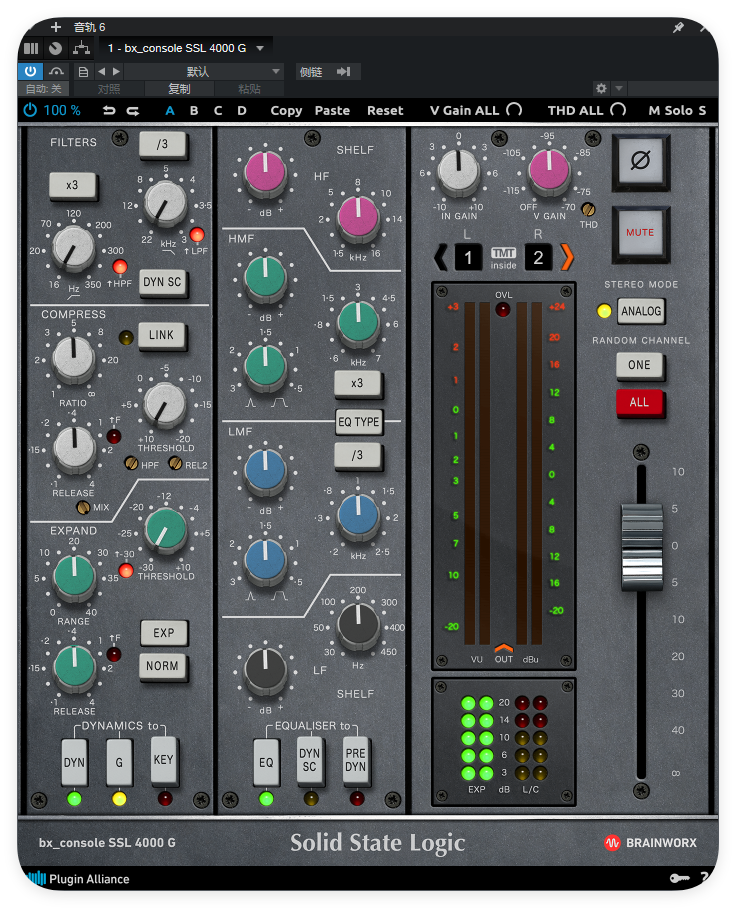This screenshot has height=908, width=736.
Task: Click the bypass arc icon next to power
Action: pos(56,71)
